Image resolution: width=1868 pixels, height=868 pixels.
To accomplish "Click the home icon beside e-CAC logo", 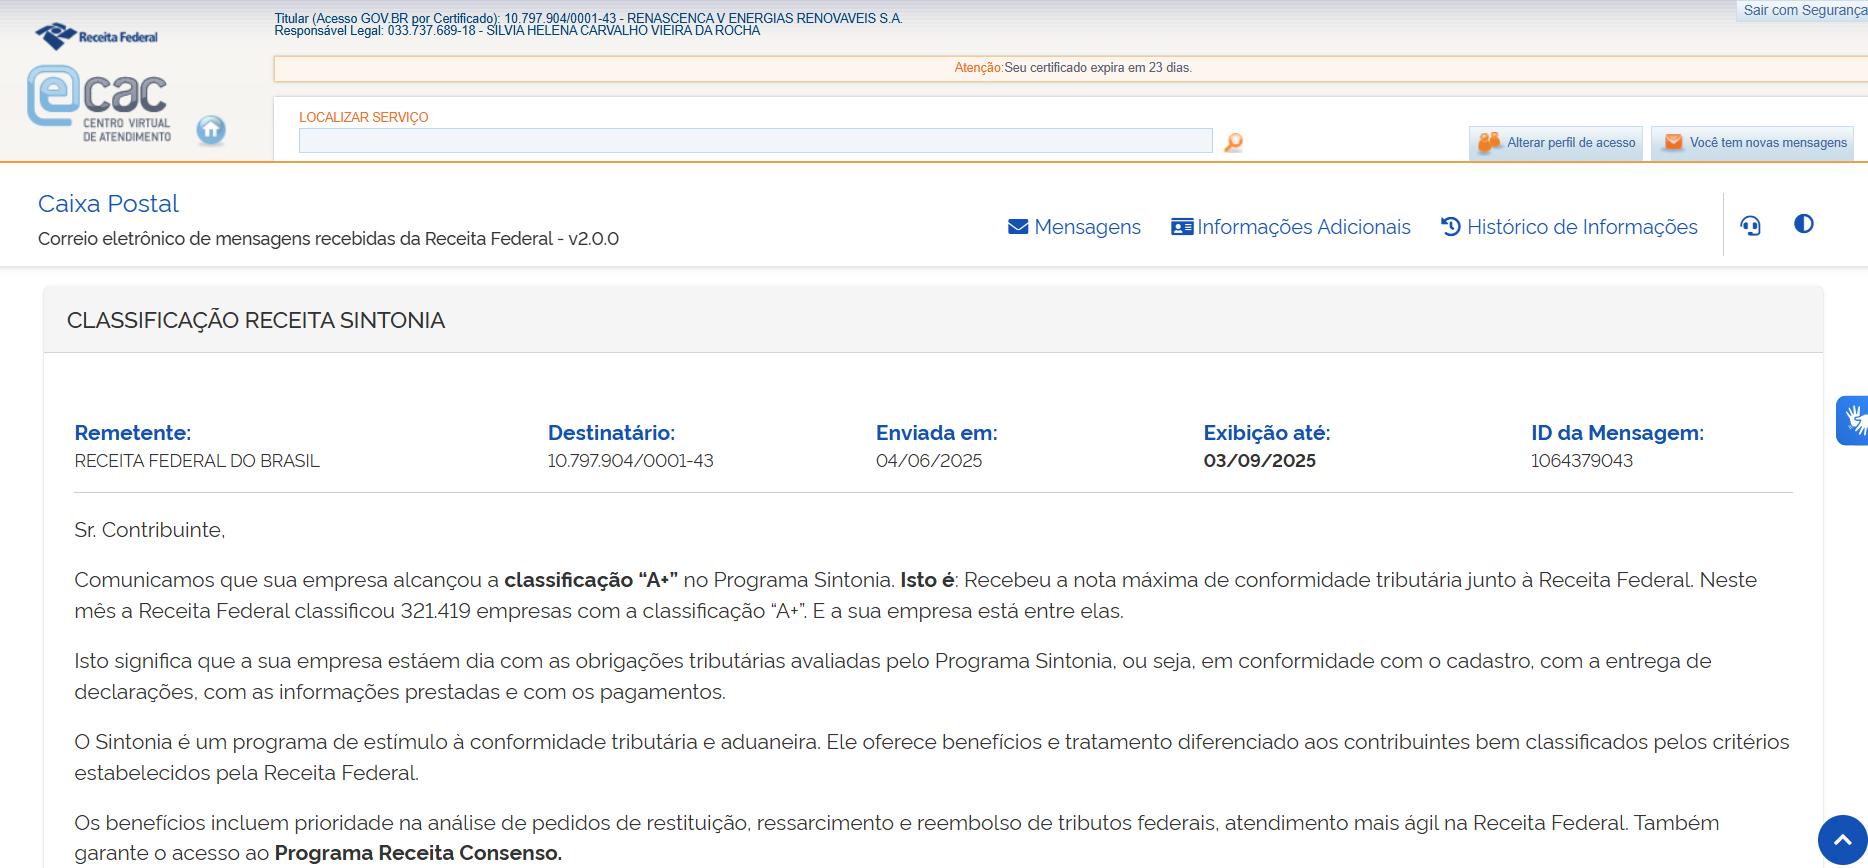I will (x=211, y=130).
